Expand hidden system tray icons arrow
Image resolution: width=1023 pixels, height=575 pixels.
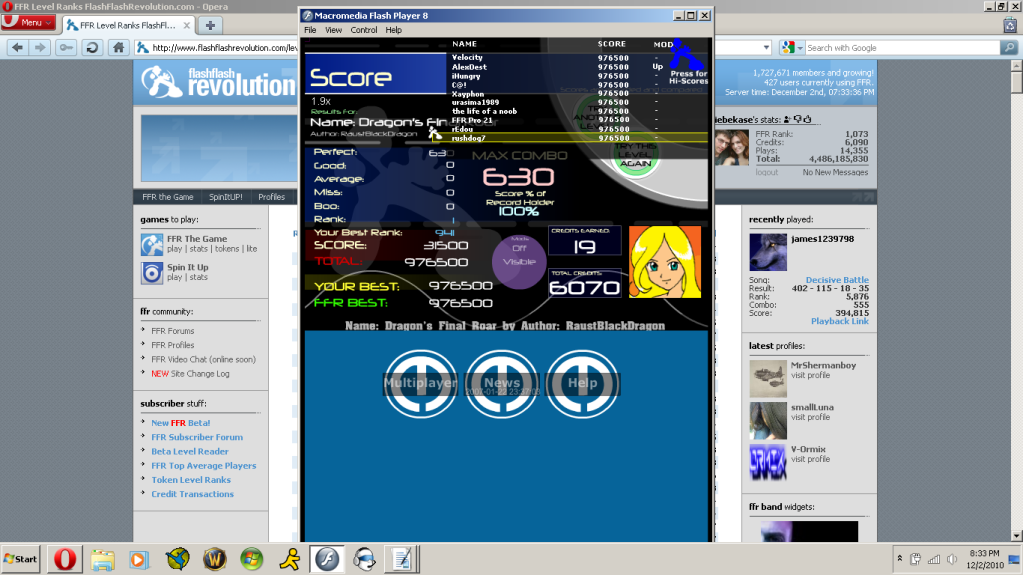click(900, 558)
